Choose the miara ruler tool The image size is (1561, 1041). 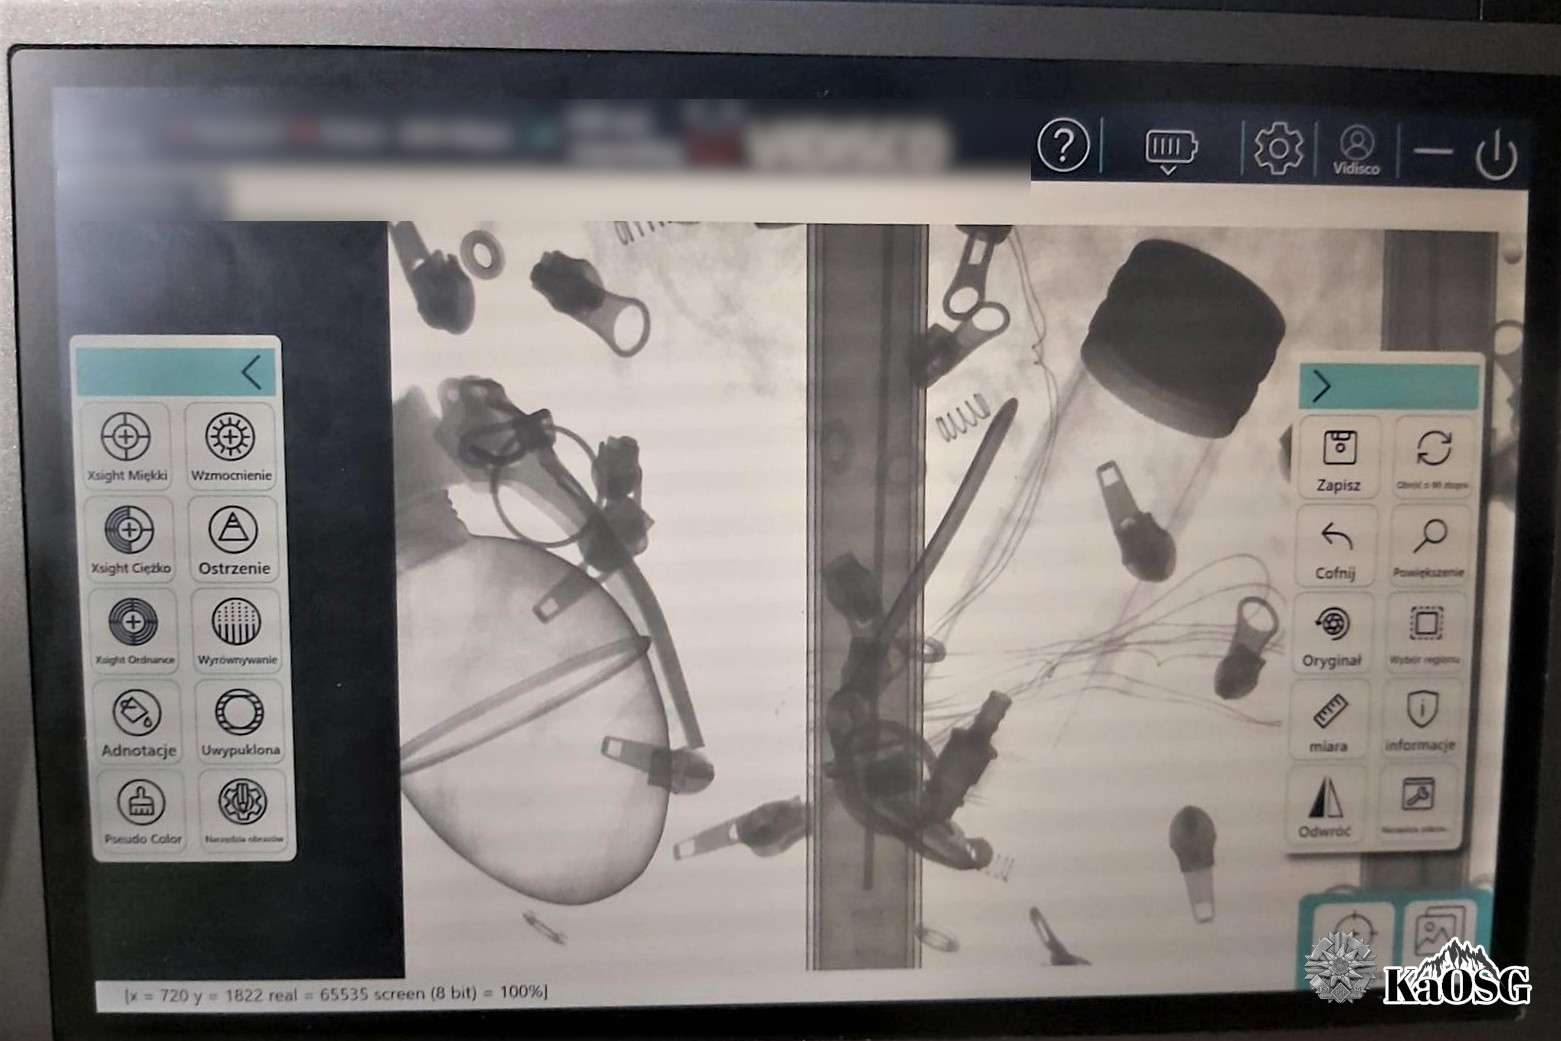click(x=1329, y=719)
